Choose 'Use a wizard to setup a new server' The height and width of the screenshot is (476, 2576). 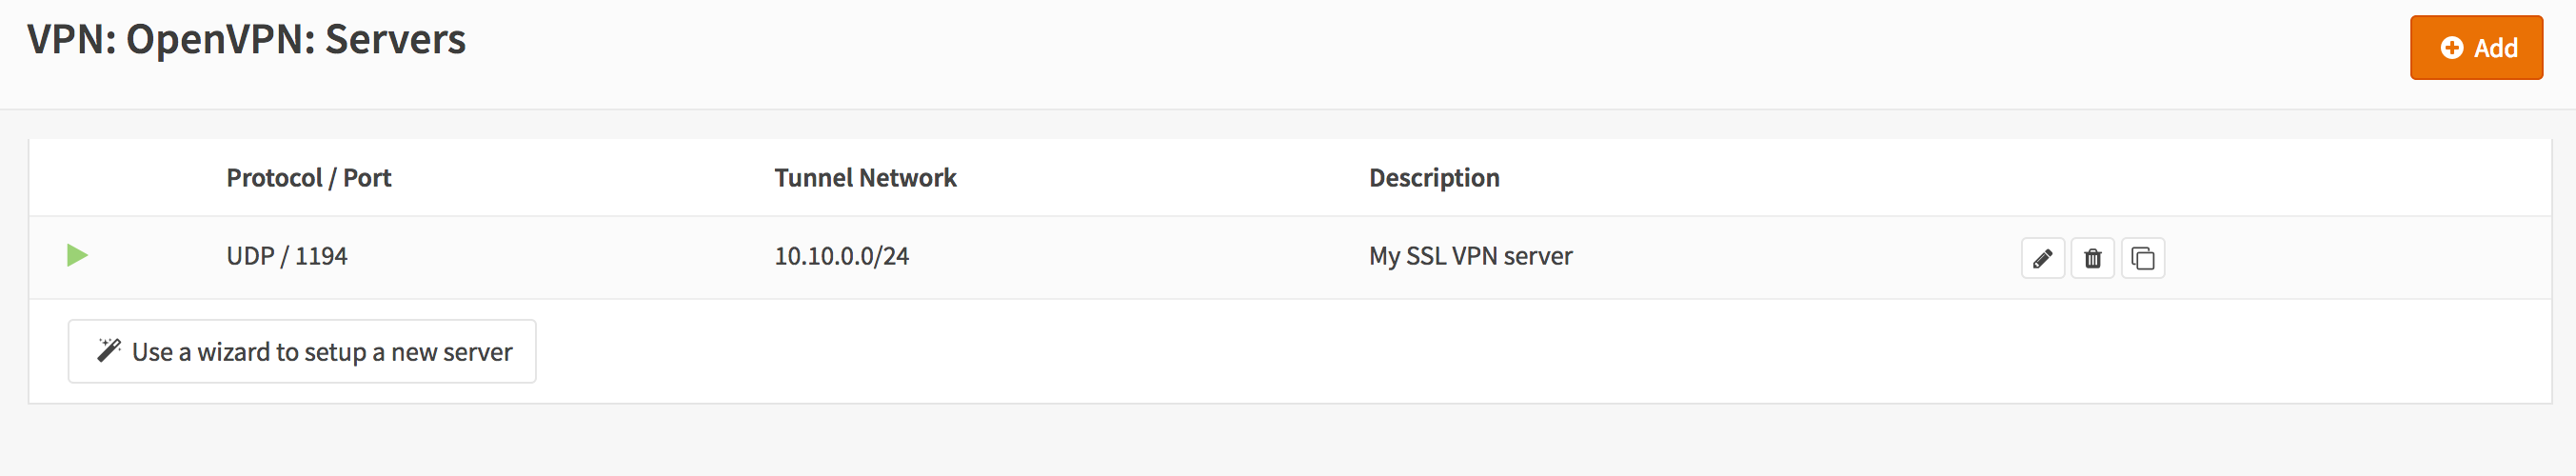tap(302, 351)
